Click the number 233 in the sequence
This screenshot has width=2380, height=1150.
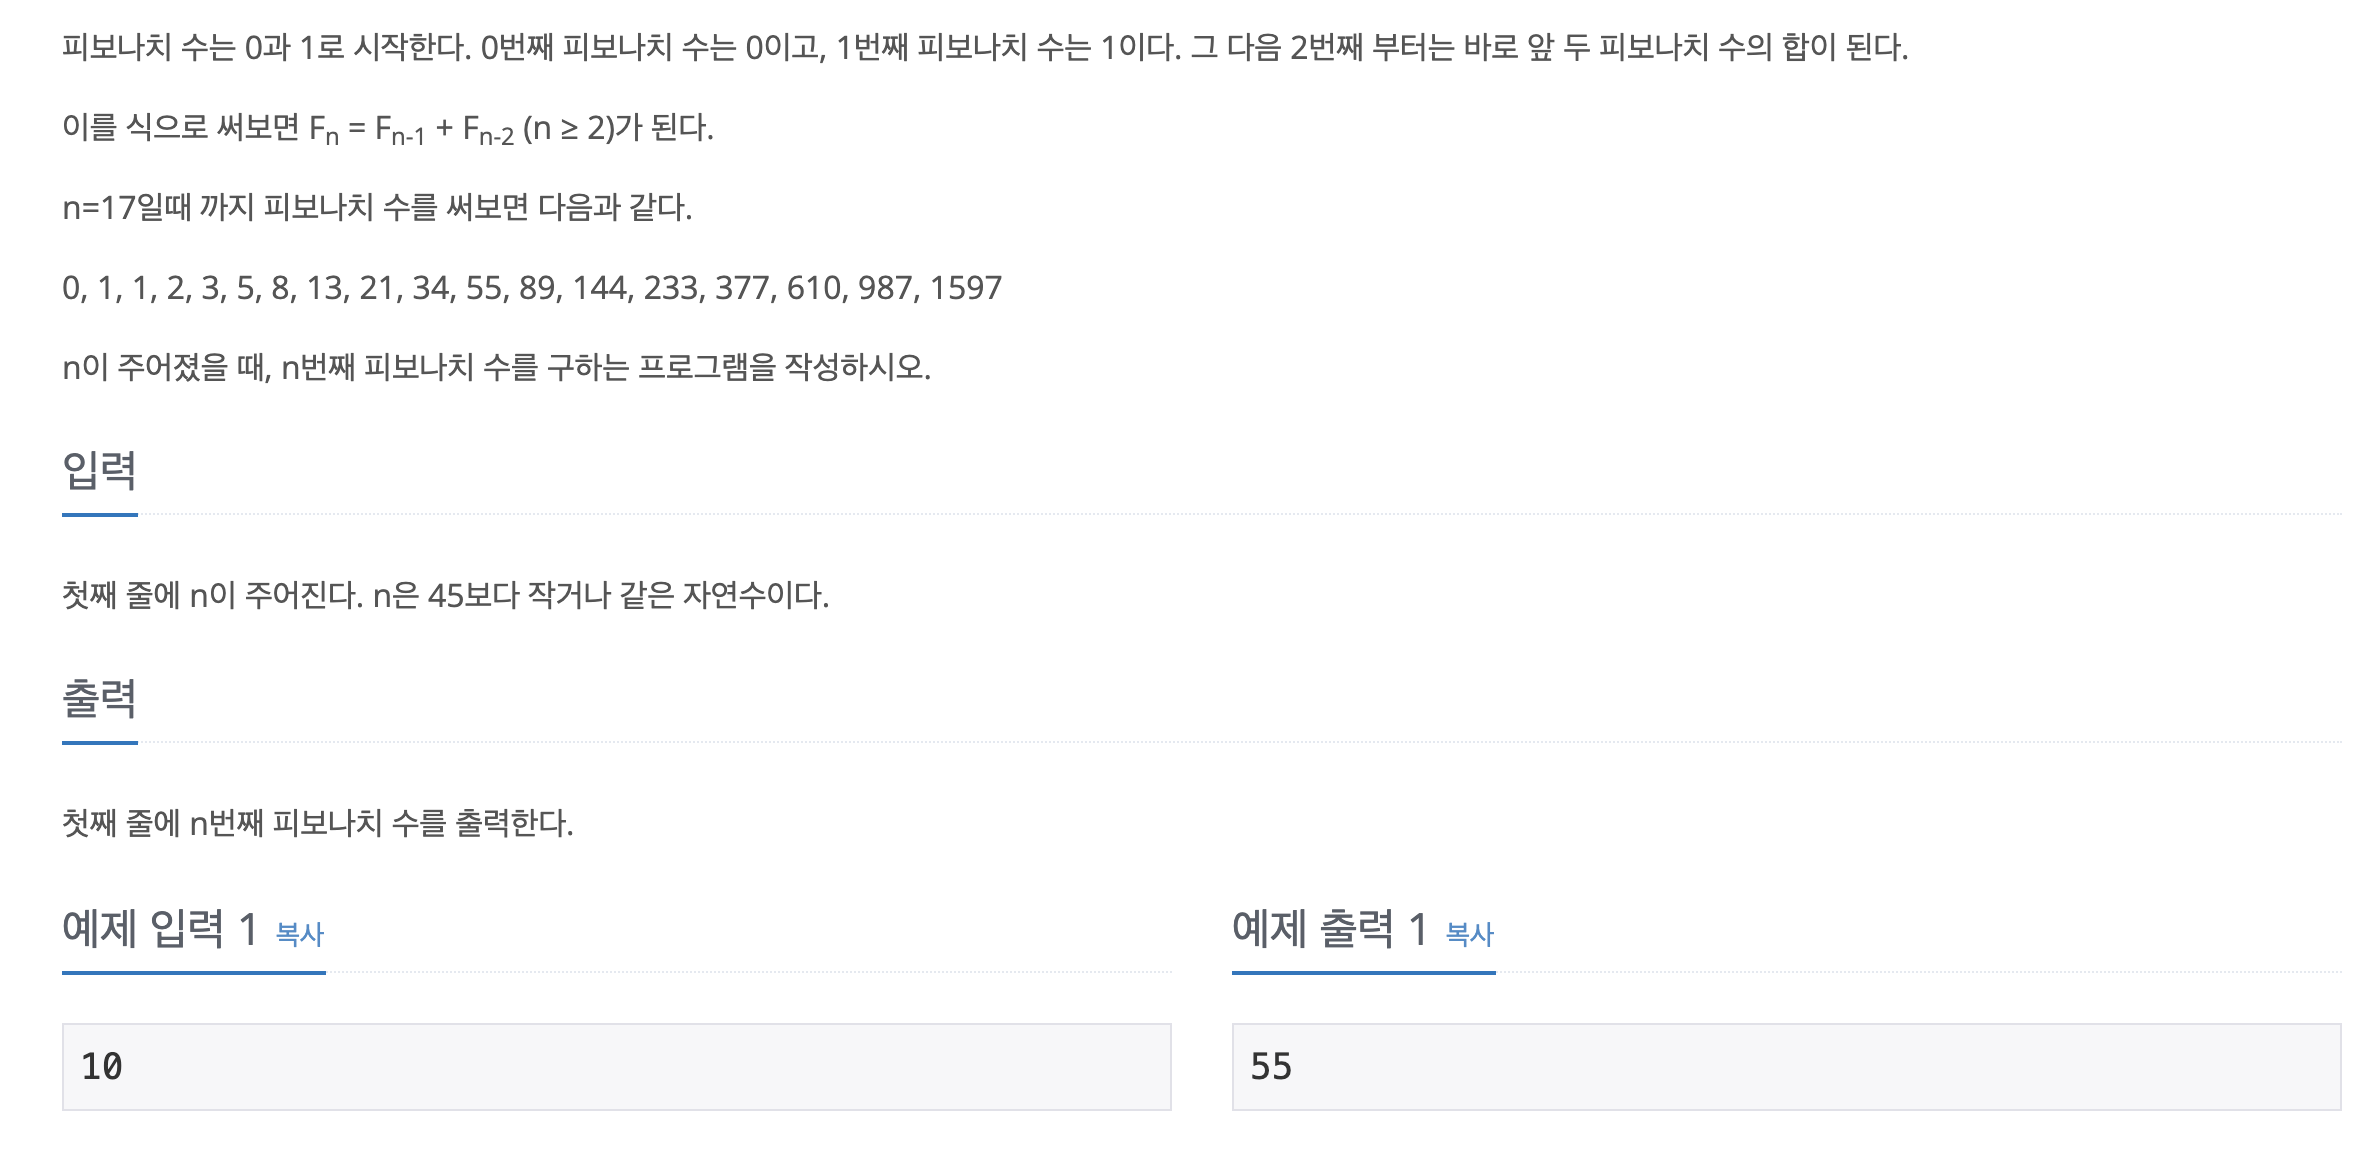[670, 288]
